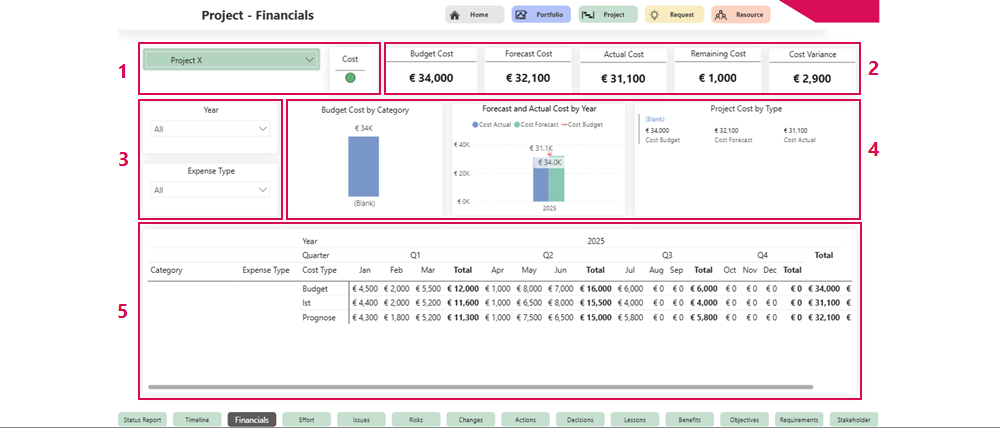This screenshot has width=1000, height=428.
Task: Click the Ist row header
Action: point(306,303)
